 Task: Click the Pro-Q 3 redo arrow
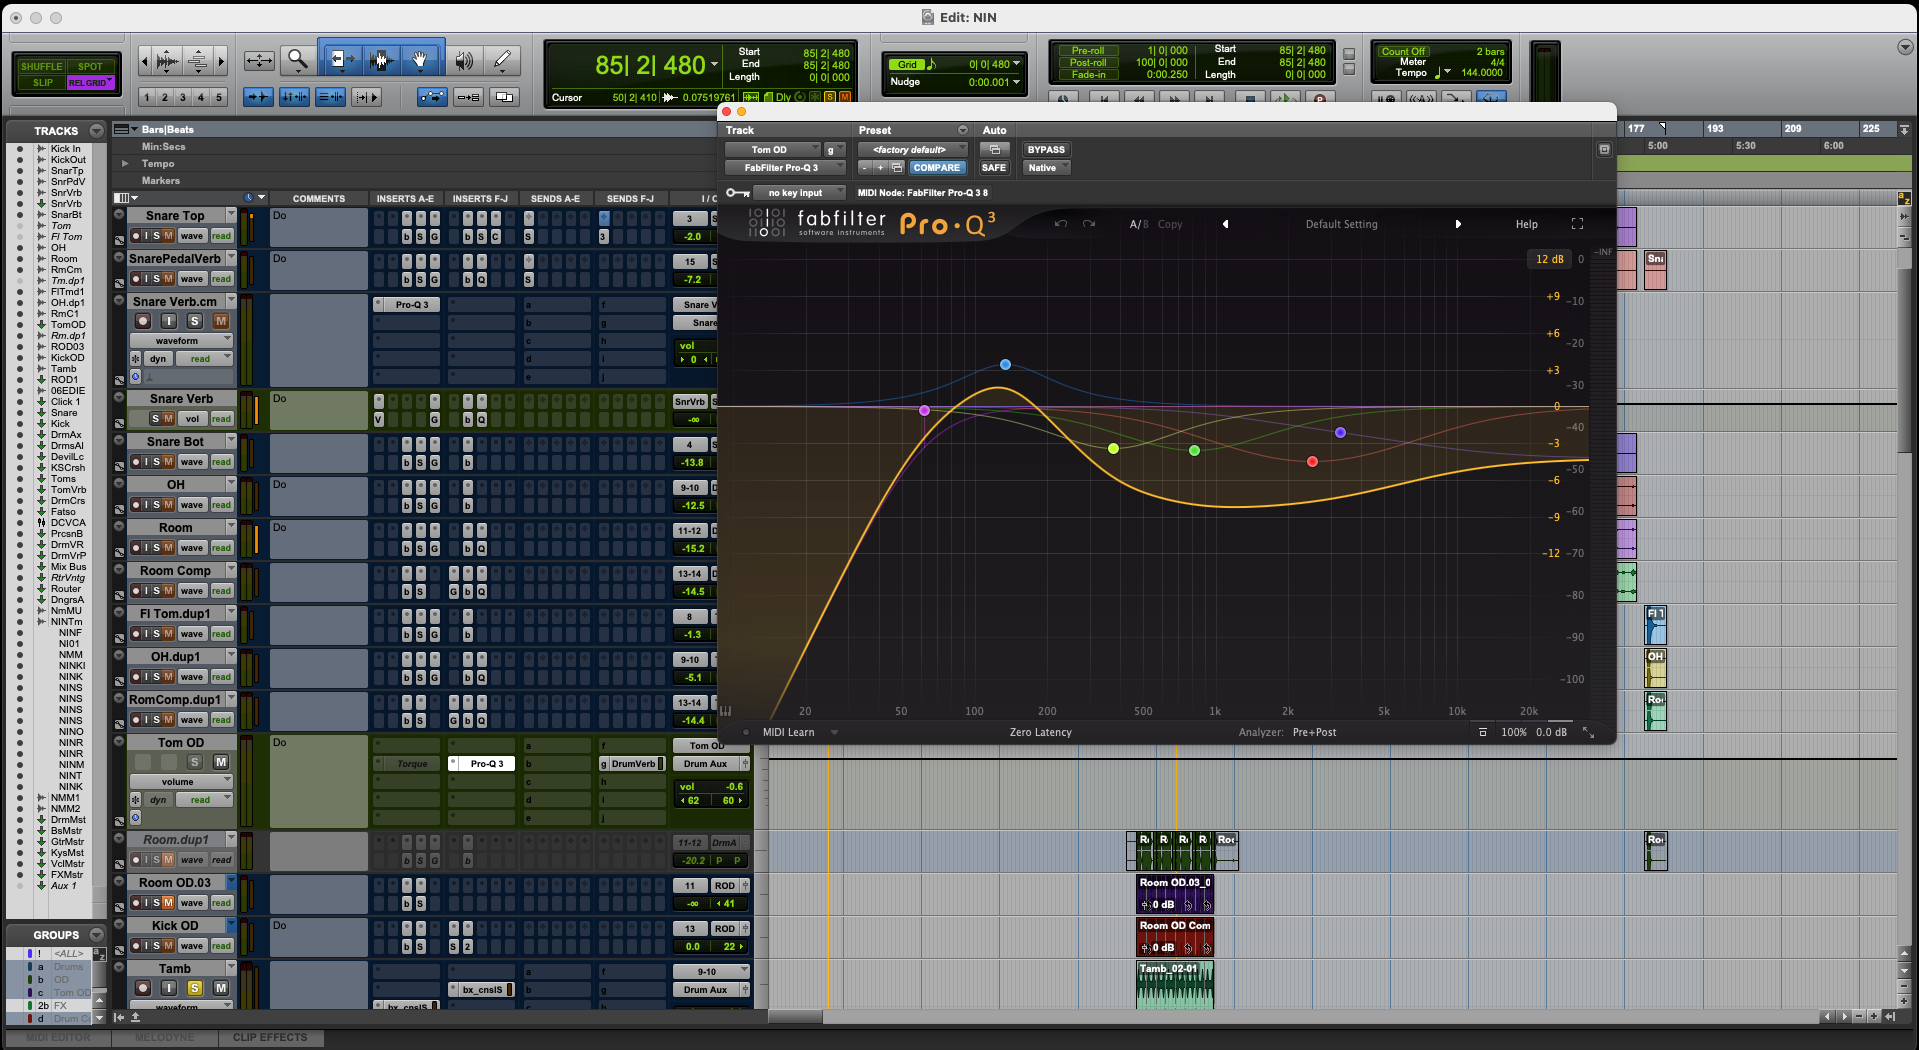click(x=1089, y=224)
